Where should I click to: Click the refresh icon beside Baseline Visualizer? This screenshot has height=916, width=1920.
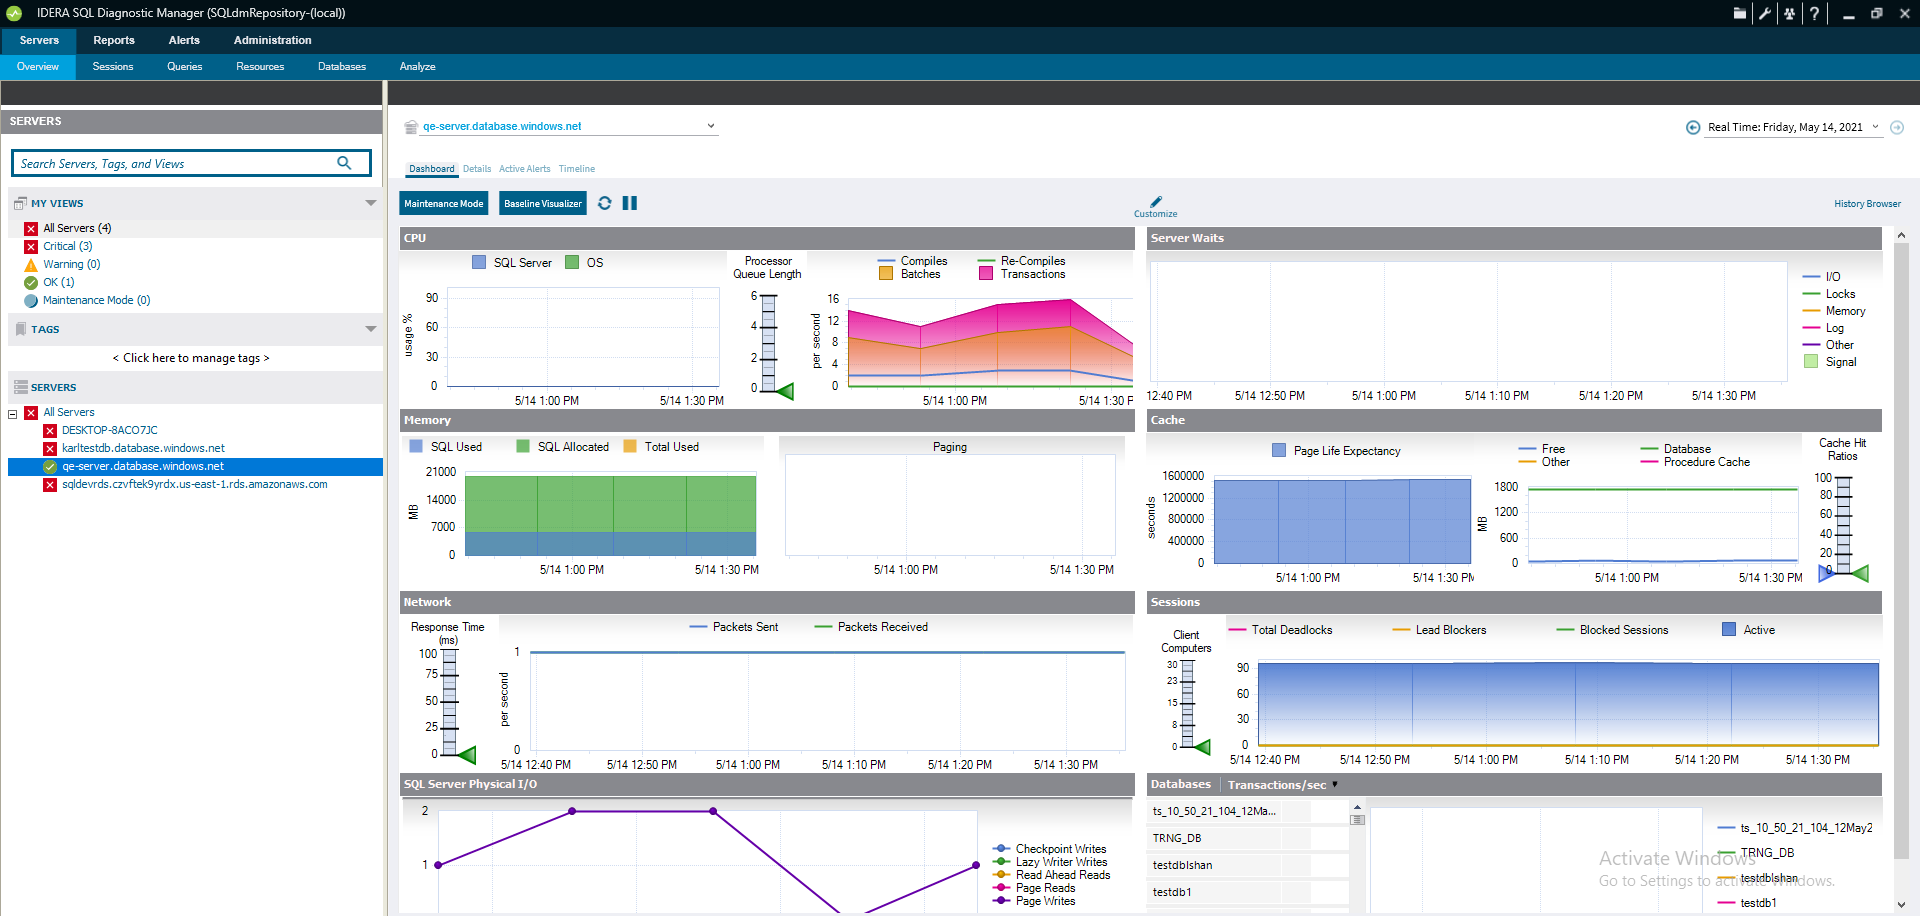click(604, 203)
